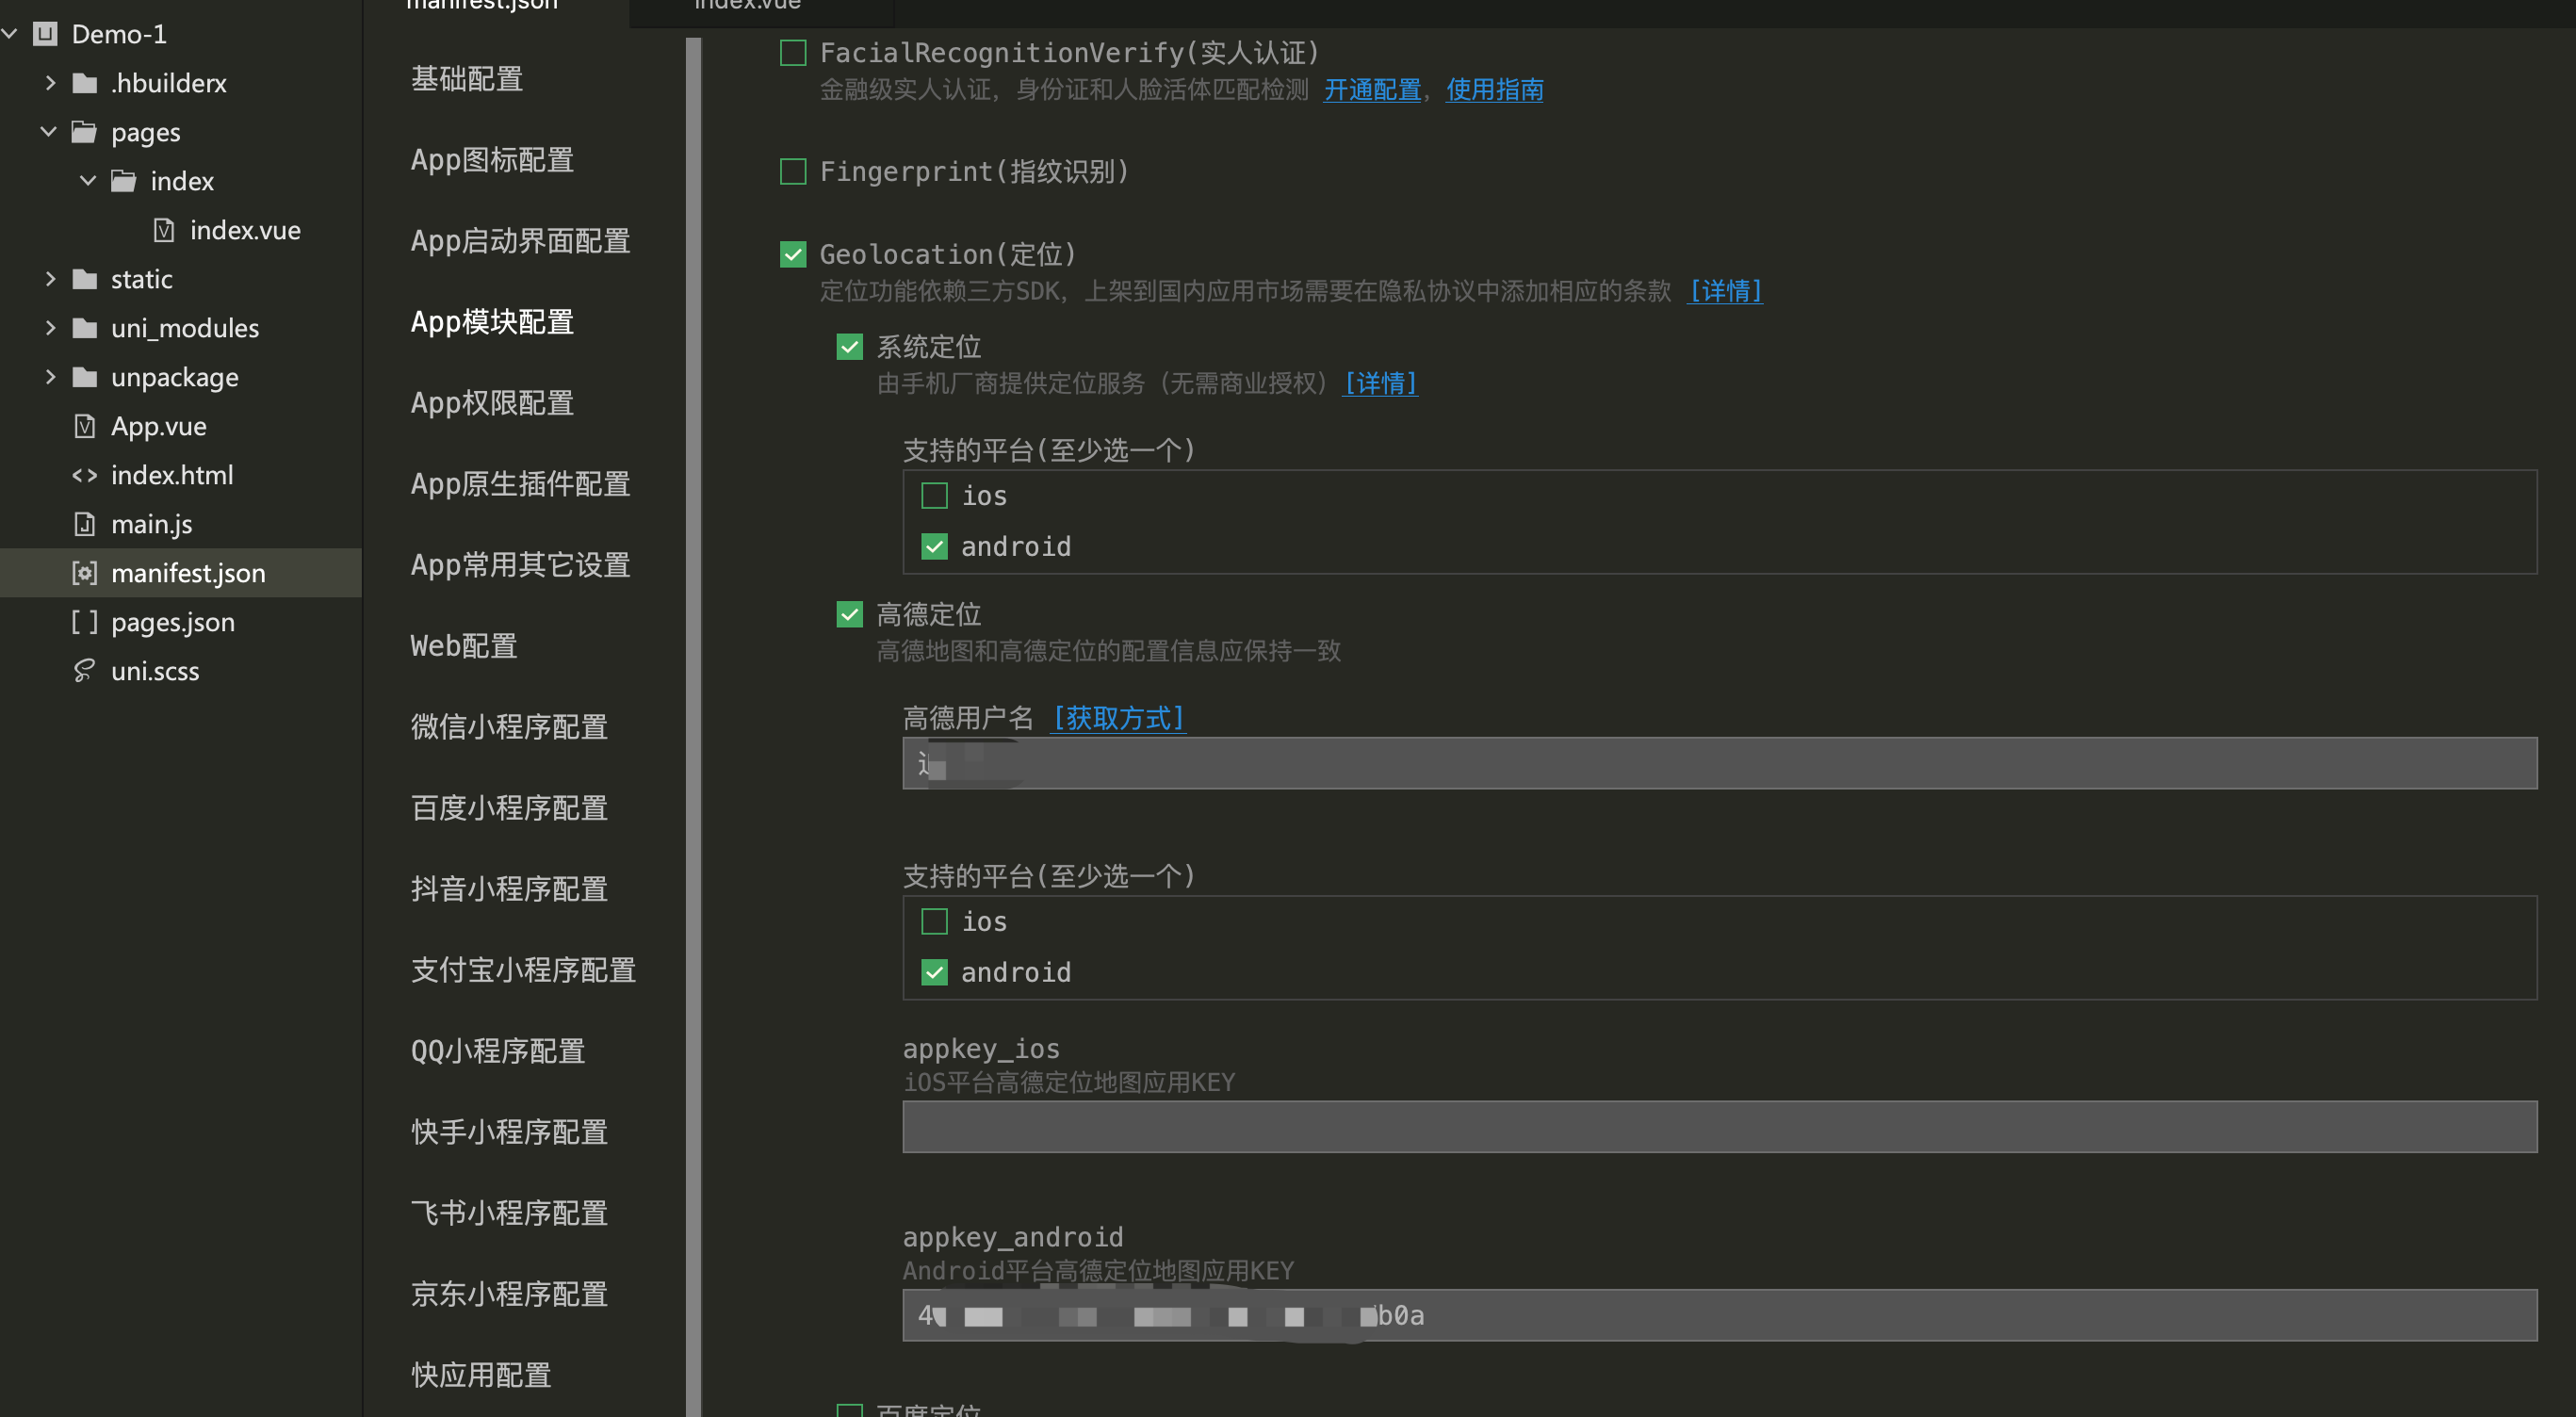Click the appkey_ios input field
The width and height of the screenshot is (2576, 1417).
coord(1720,1127)
